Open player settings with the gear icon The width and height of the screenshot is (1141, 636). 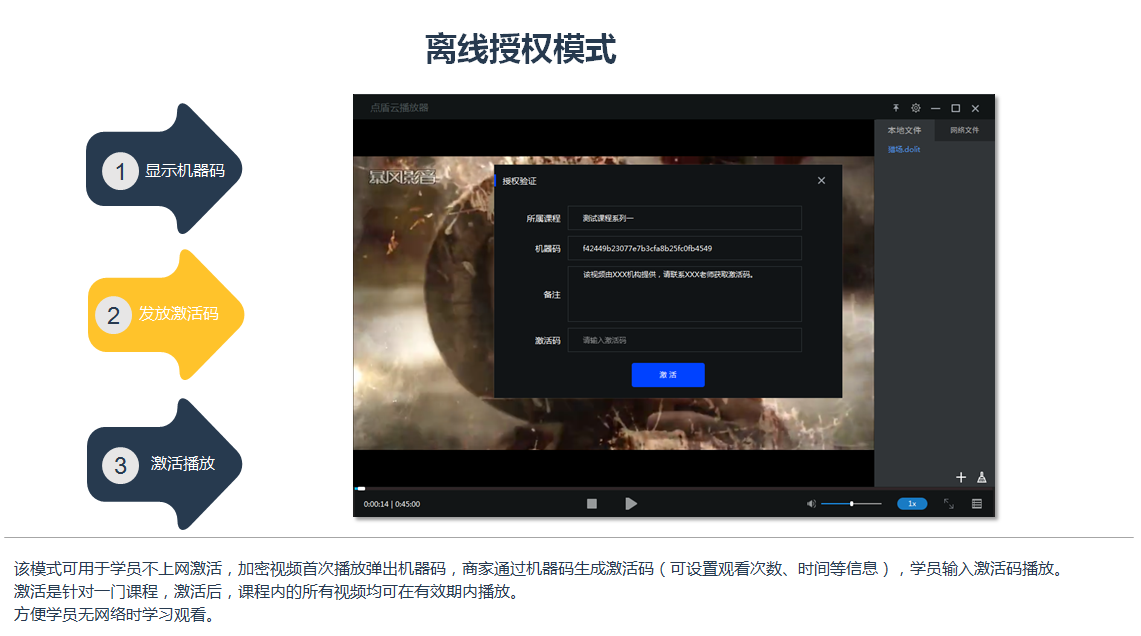click(916, 108)
